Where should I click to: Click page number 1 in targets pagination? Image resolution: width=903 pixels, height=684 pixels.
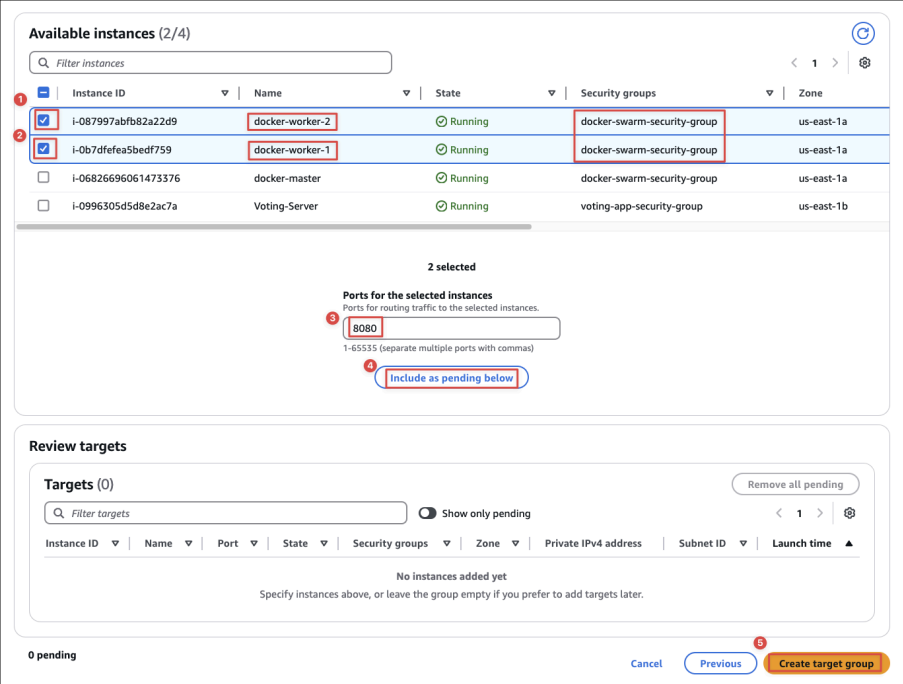click(799, 513)
